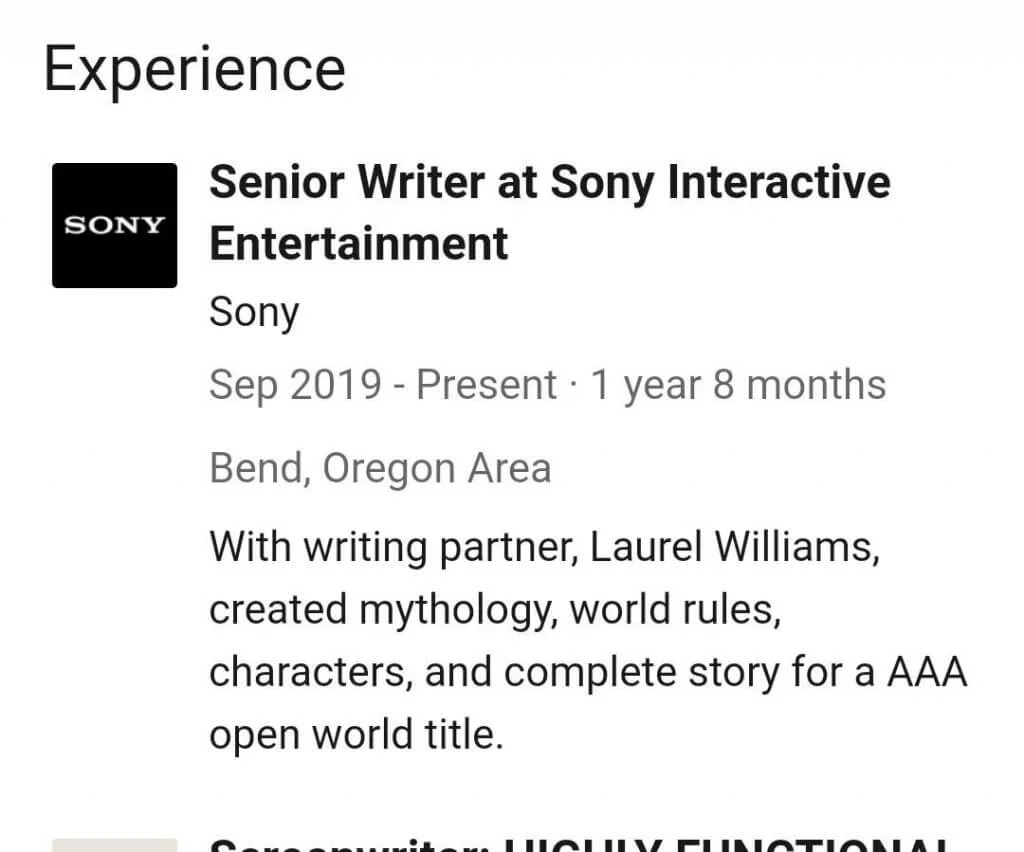The image size is (1024, 852).
Task: Click the SONY wordmark inside the logo
Action: (x=114, y=225)
